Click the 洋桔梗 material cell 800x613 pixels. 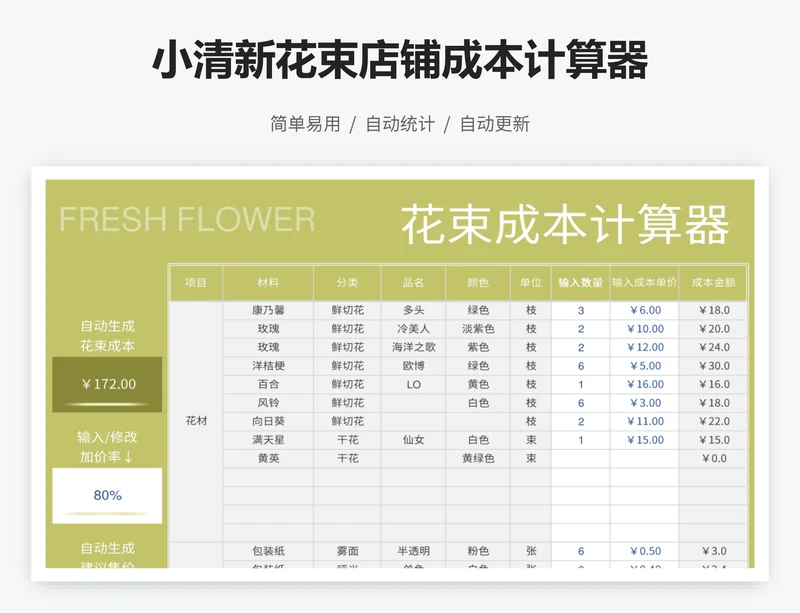(x=268, y=366)
